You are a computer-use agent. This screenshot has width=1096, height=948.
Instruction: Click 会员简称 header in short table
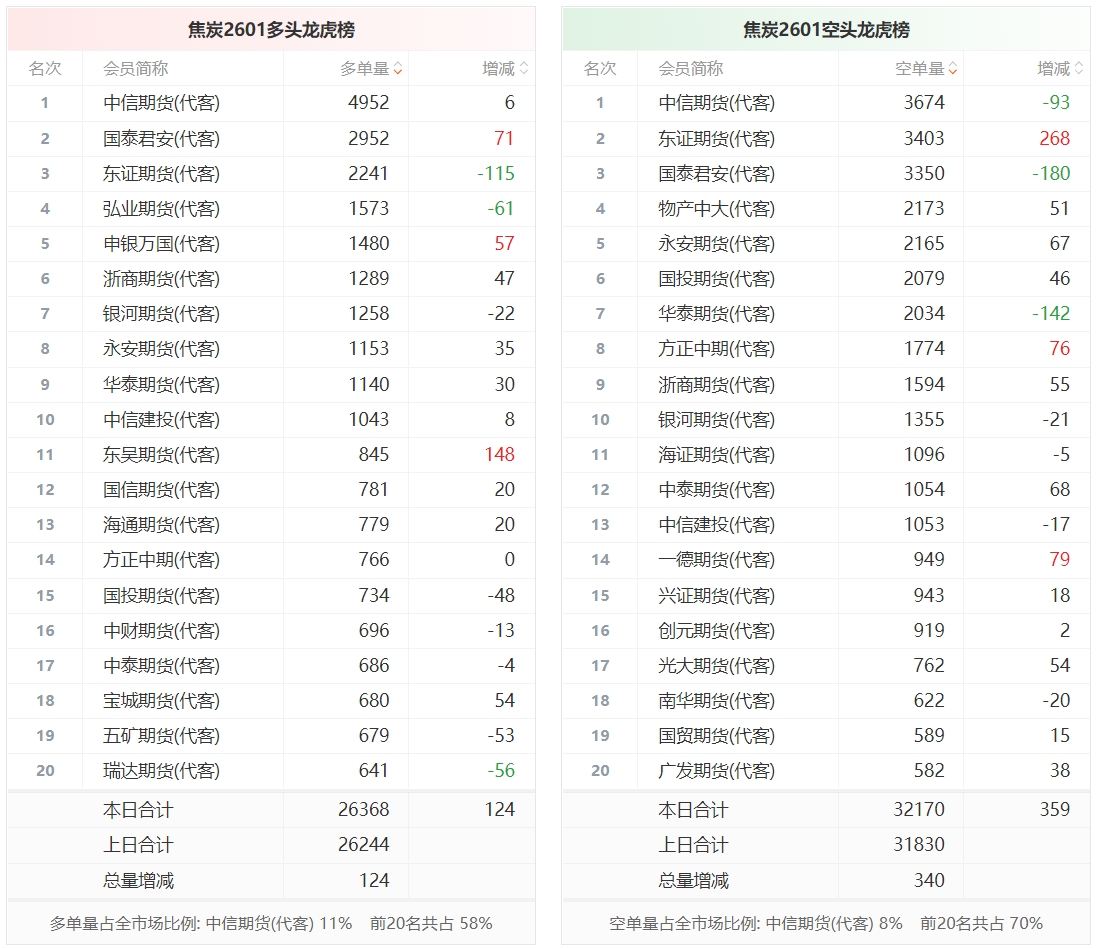pyautogui.click(x=691, y=69)
